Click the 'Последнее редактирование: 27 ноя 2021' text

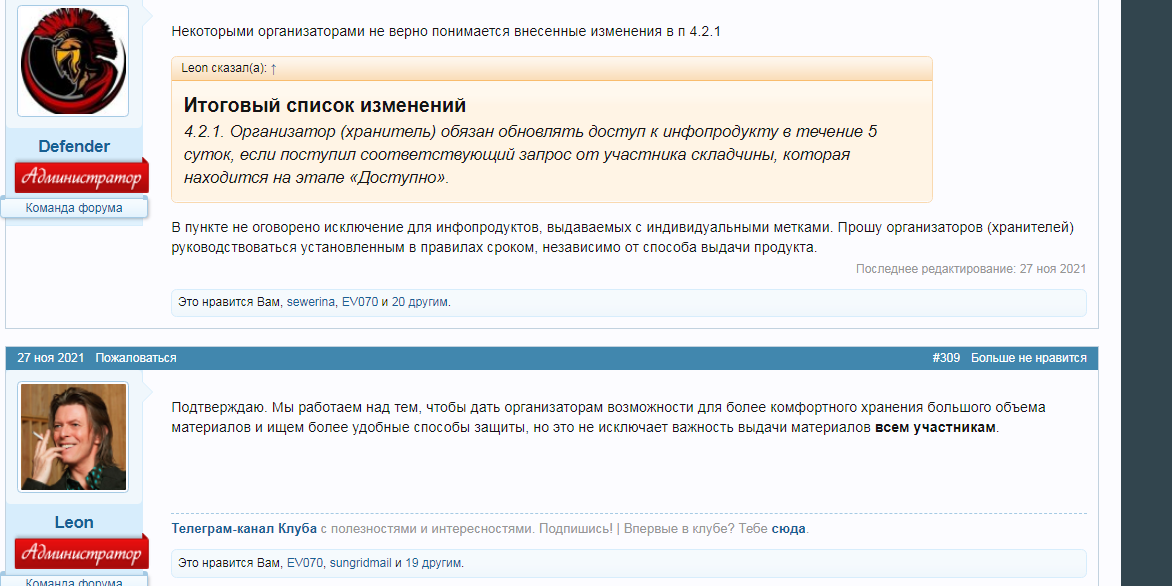pyautogui.click(x=971, y=268)
